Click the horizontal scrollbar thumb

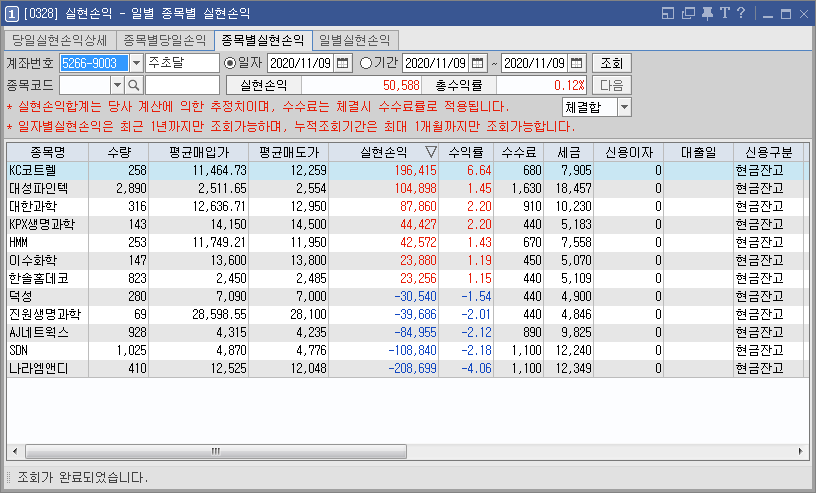(x=216, y=451)
